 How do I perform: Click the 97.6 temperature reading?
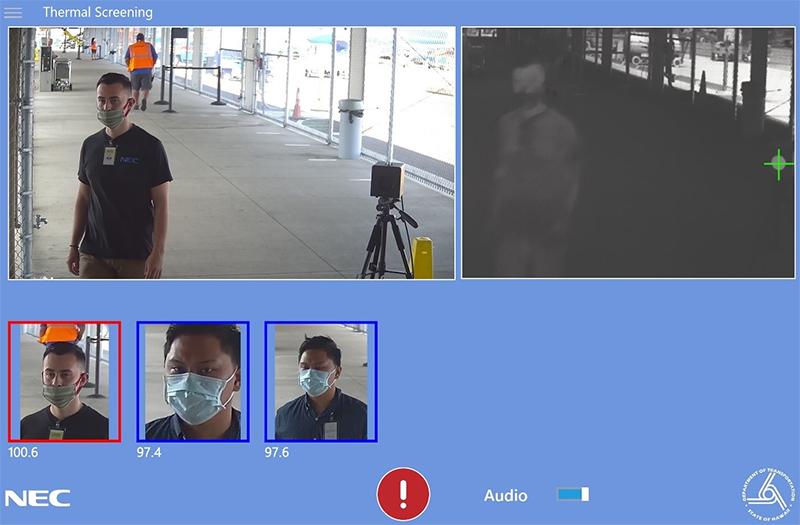pyautogui.click(x=278, y=452)
